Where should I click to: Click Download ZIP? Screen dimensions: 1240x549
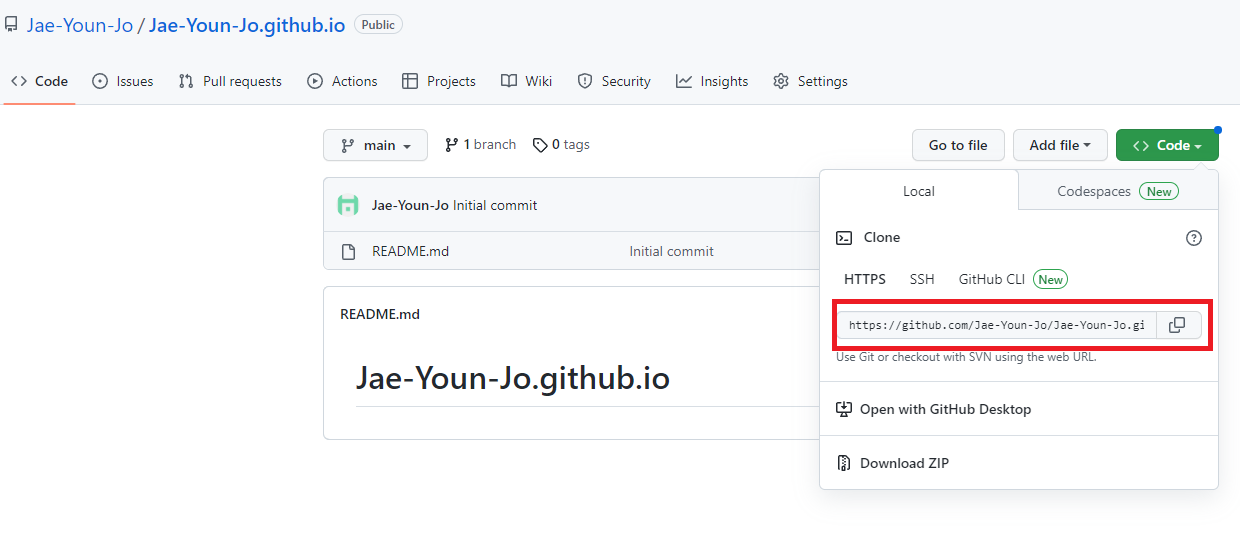pyautogui.click(x=891, y=463)
